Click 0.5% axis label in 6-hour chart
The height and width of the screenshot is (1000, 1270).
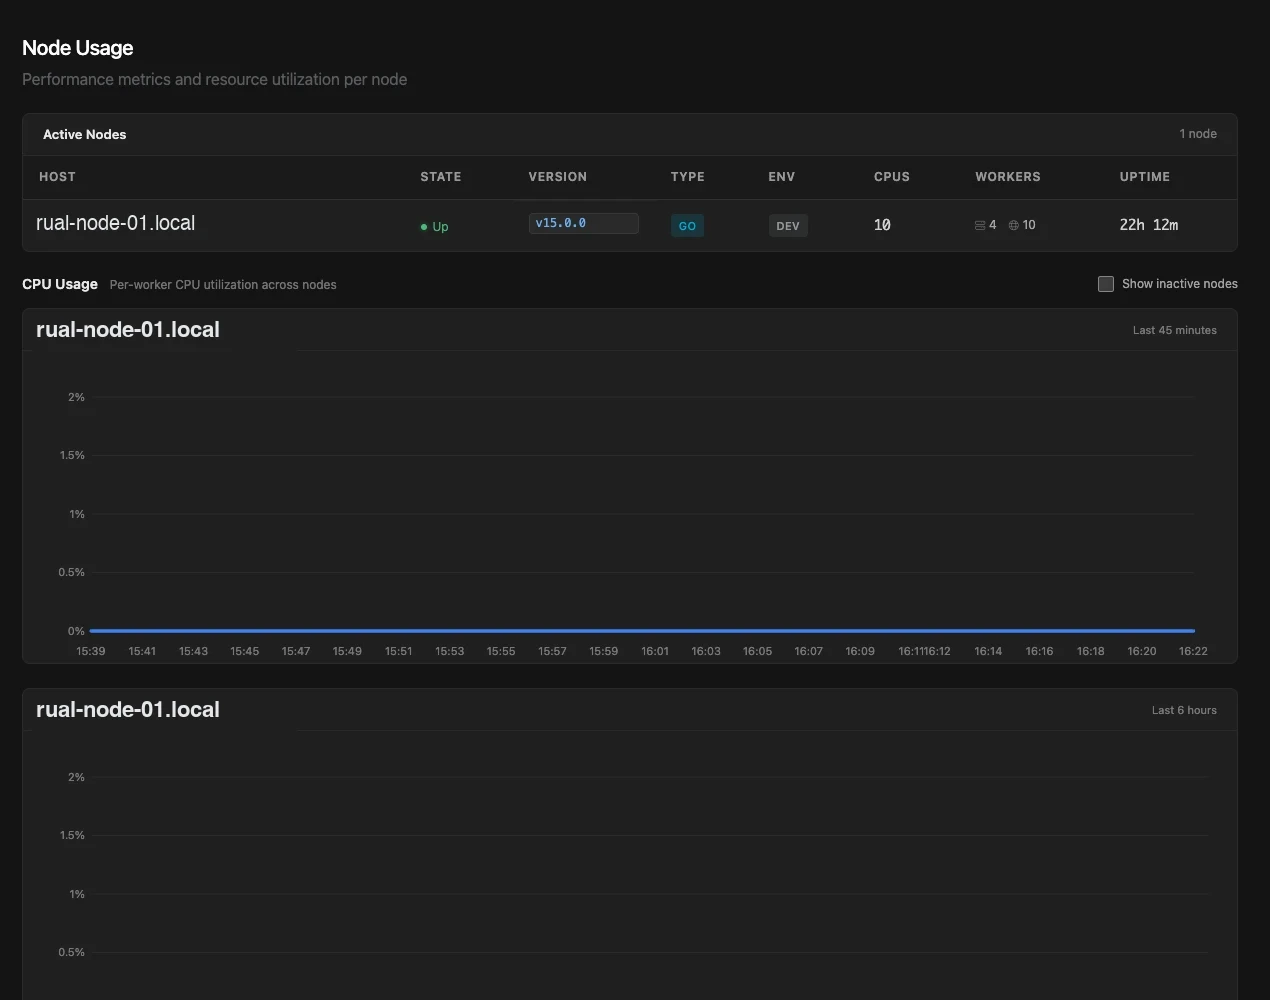tap(72, 952)
